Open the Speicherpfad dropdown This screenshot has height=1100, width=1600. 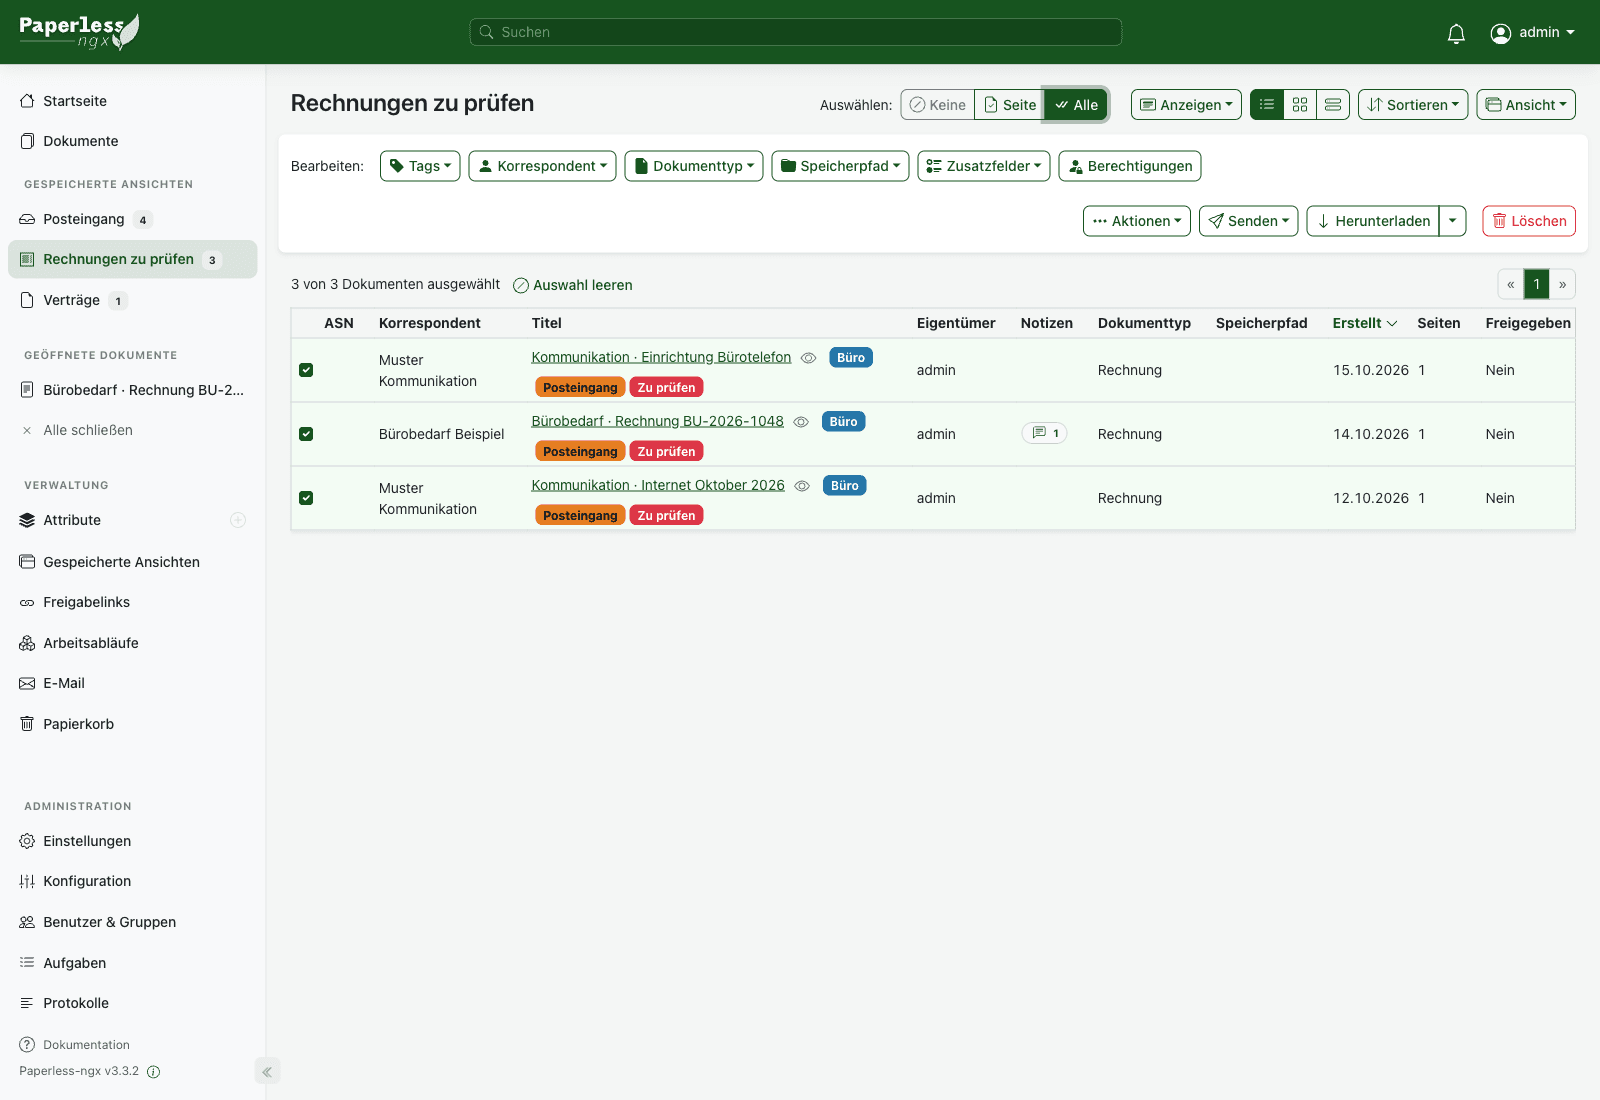(x=840, y=166)
